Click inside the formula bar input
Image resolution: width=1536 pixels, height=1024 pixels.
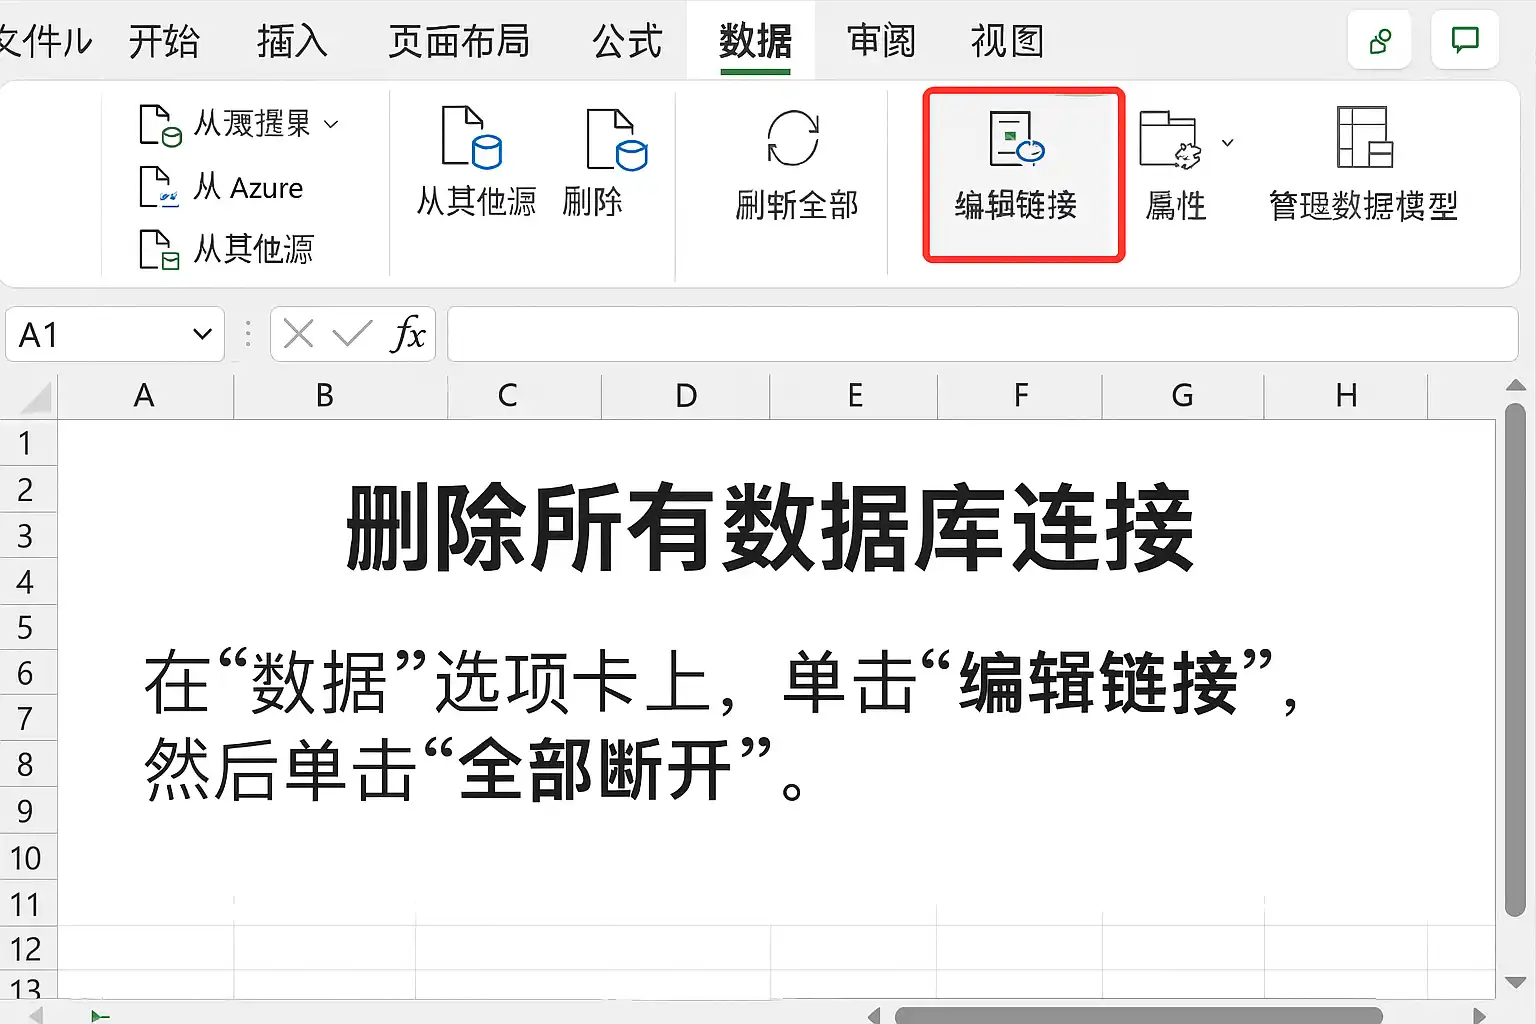point(982,334)
